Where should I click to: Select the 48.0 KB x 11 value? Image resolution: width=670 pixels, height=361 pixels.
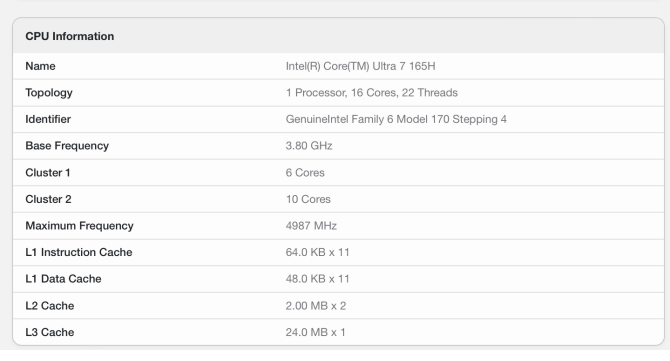317,279
